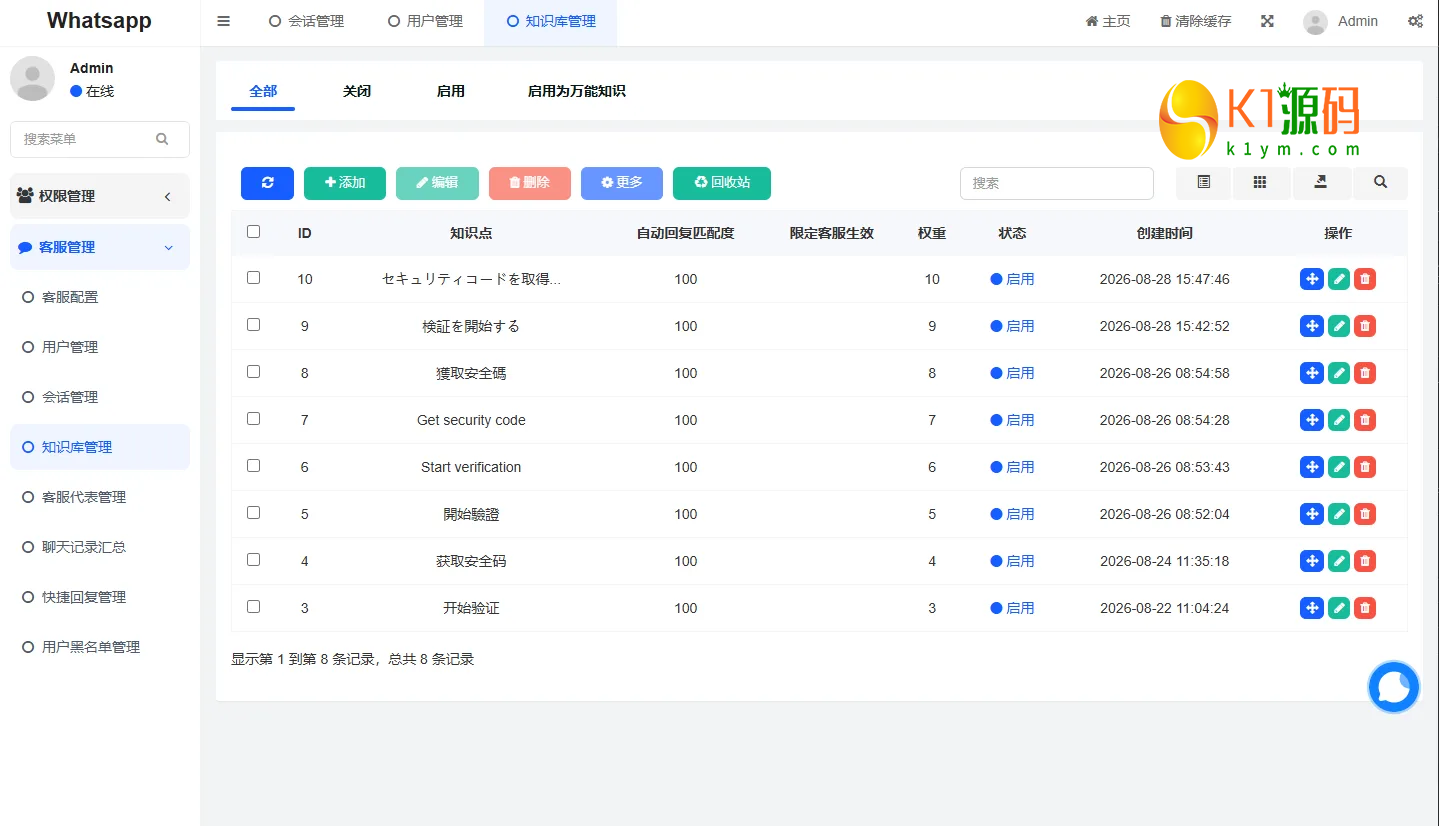
Task: Click the 添加 button
Action: 345,183
